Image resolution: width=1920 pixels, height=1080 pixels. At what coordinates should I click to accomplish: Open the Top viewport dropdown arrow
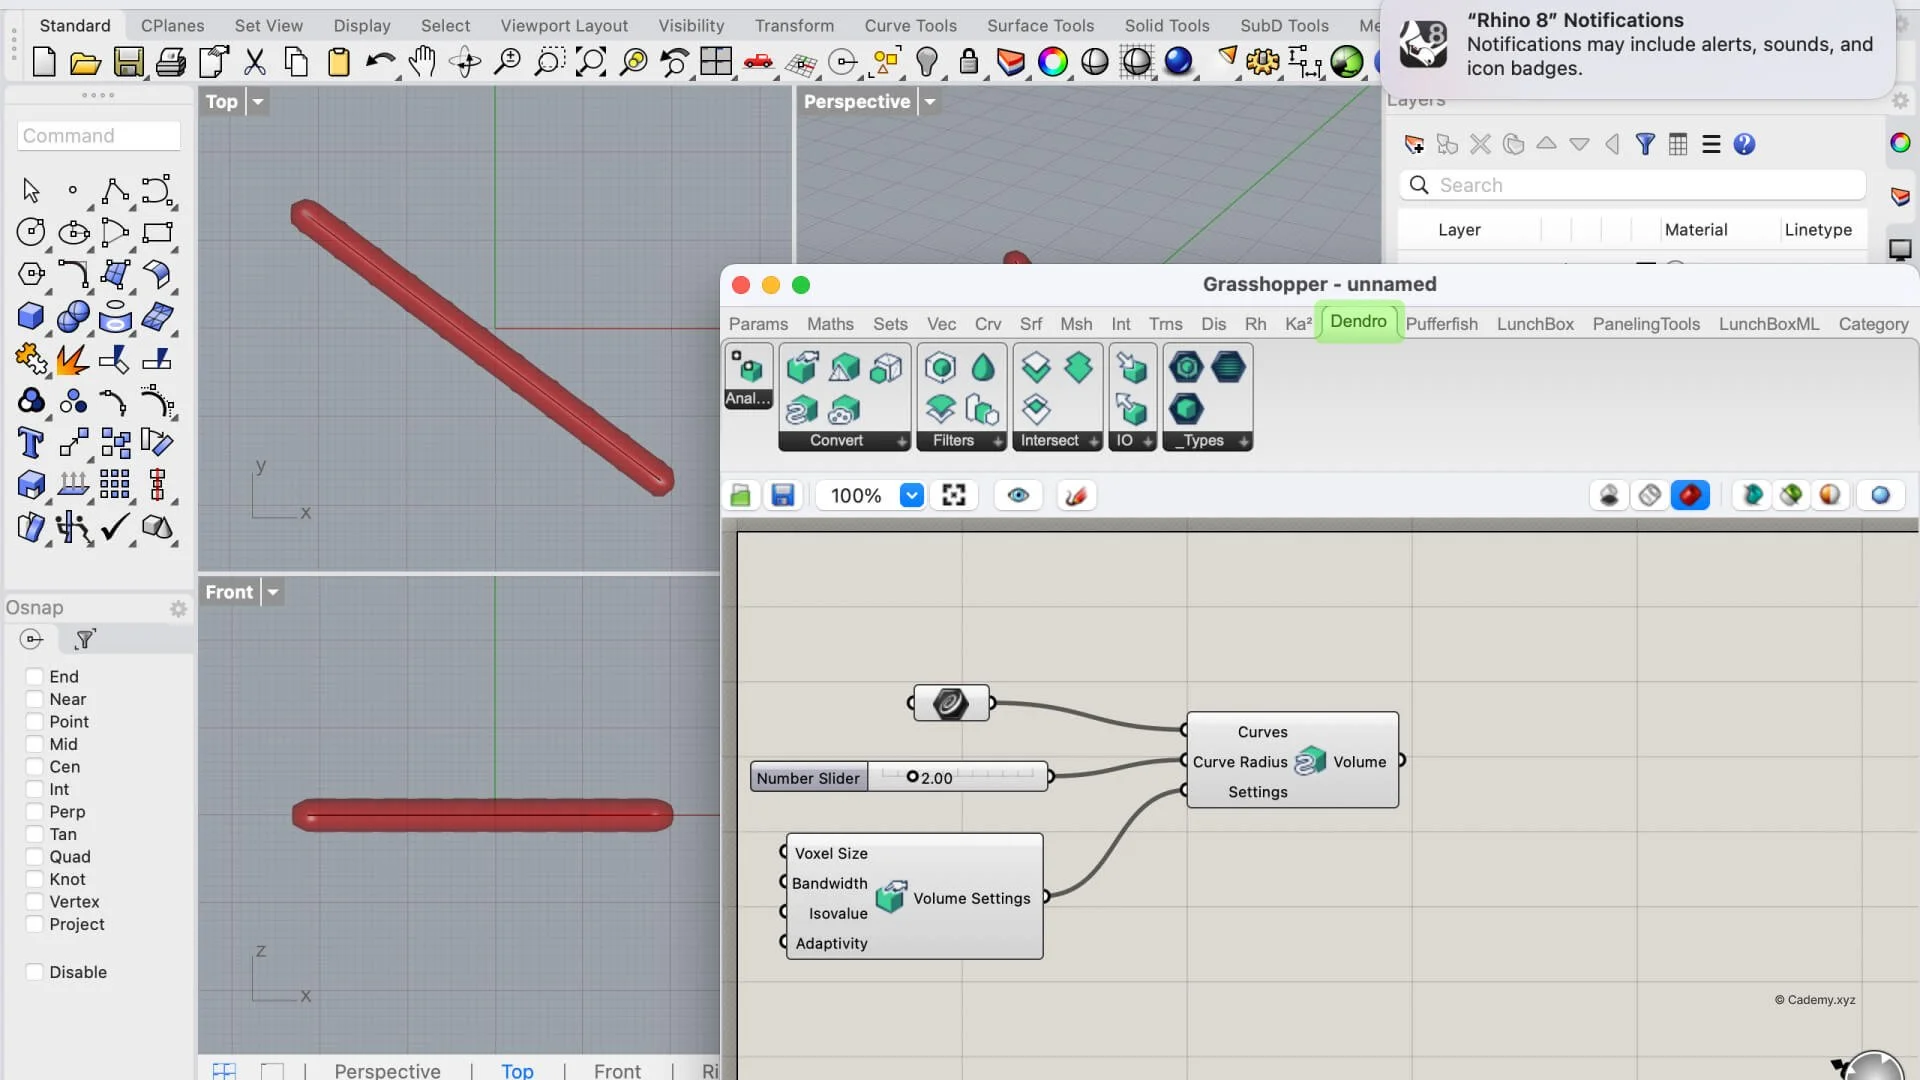[258, 102]
